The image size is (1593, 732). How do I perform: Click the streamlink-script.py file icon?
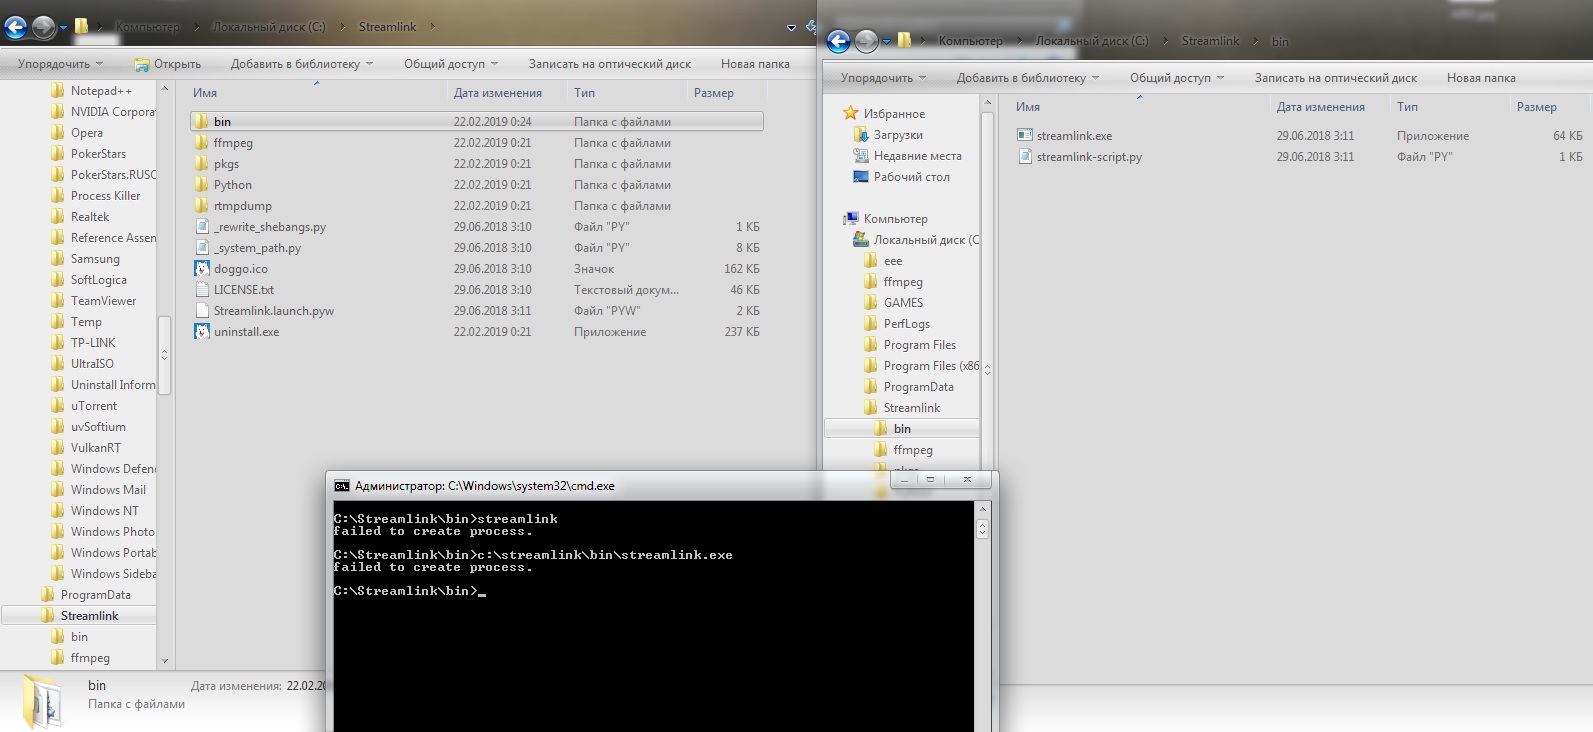point(1025,157)
